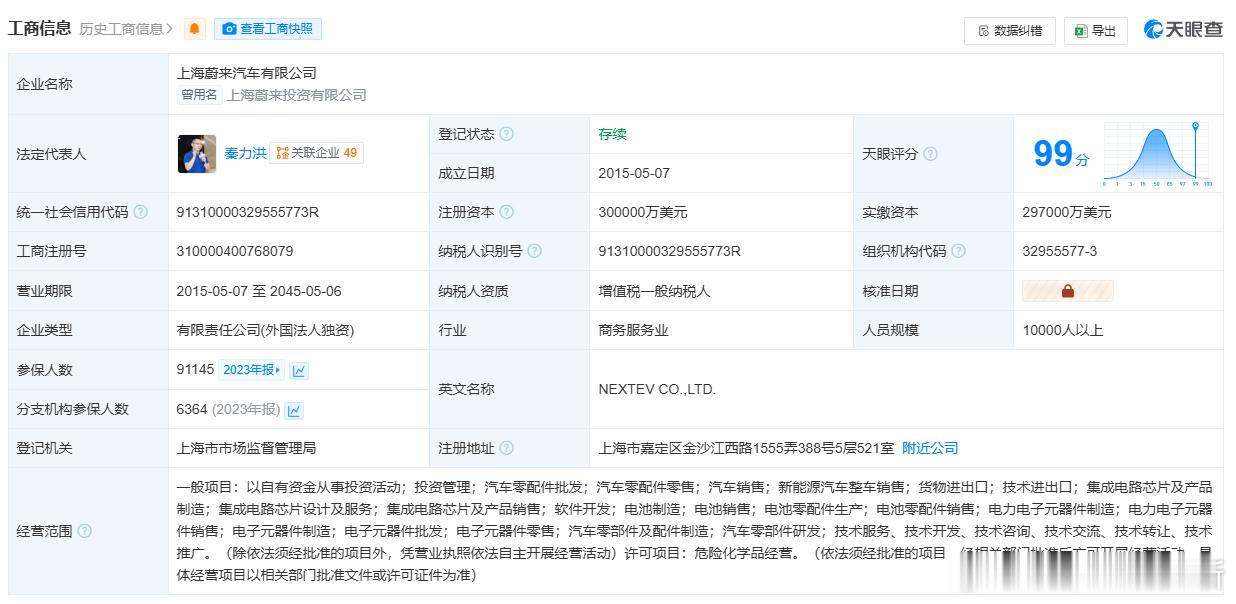The height and width of the screenshot is (604, 1236).
Task: Open 秦力洪 profile link
Action: pyautogui.click(x=245, y=153)
